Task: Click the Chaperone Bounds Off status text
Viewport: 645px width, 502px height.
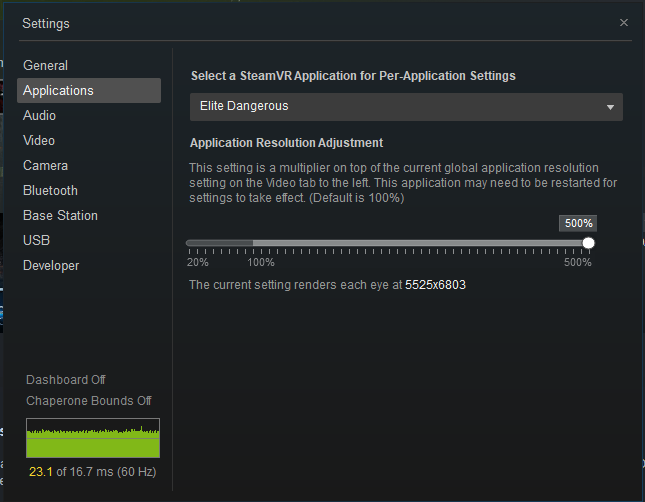Action: pos(89,401)
